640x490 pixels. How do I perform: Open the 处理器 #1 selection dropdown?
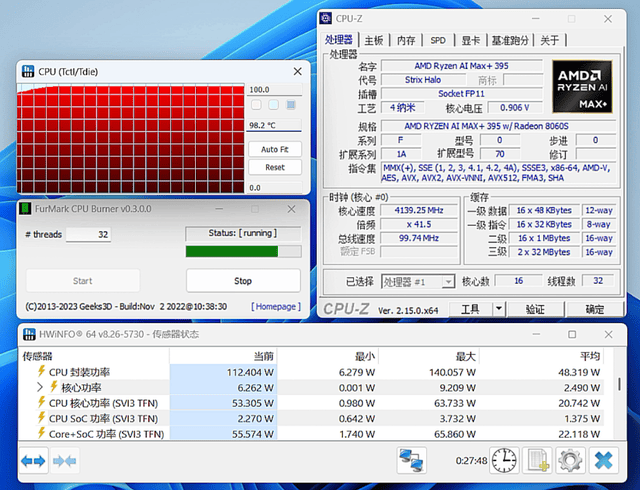pyautogui.click(x=448, y=282)
